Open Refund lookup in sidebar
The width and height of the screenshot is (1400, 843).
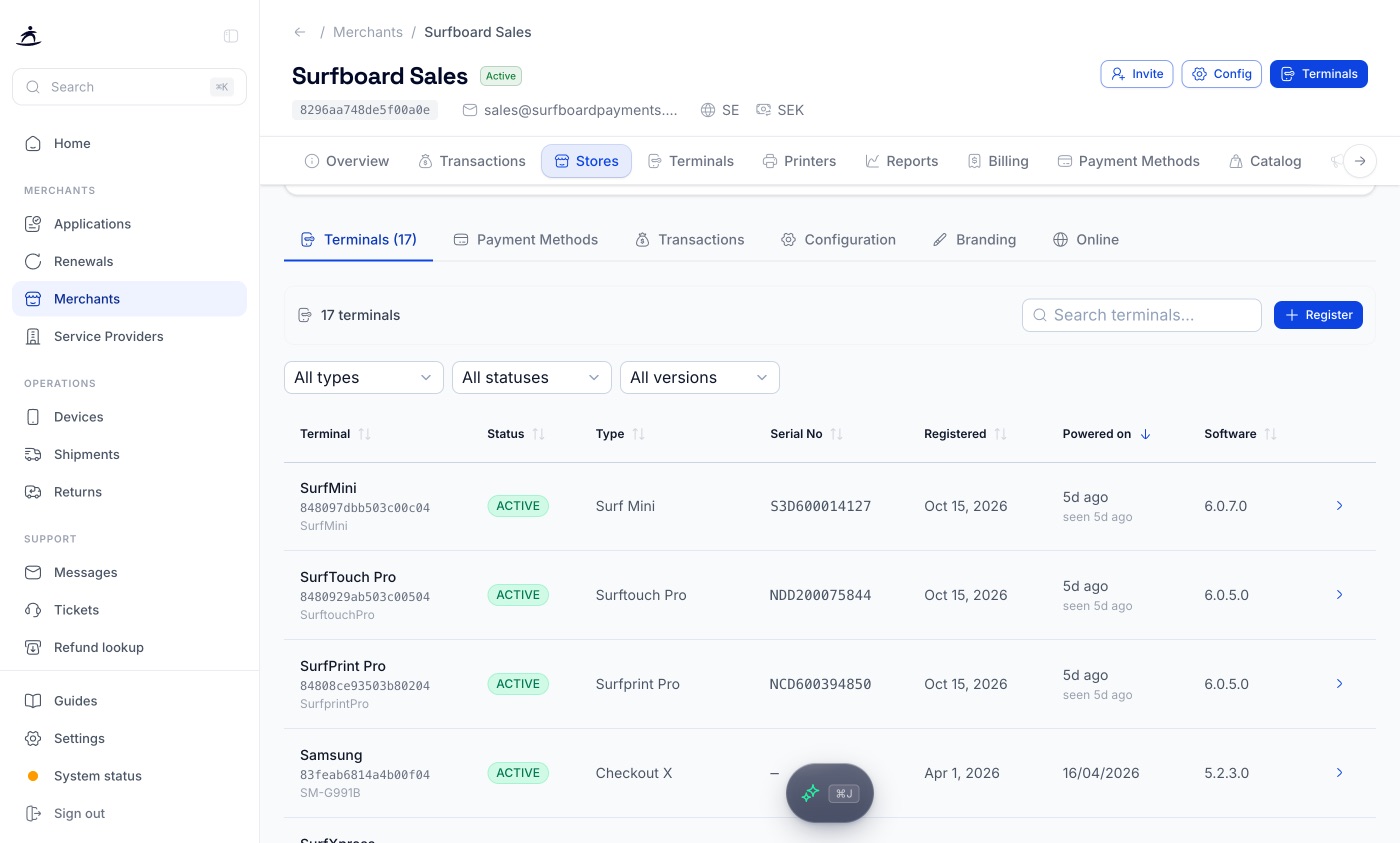point(129,647)
